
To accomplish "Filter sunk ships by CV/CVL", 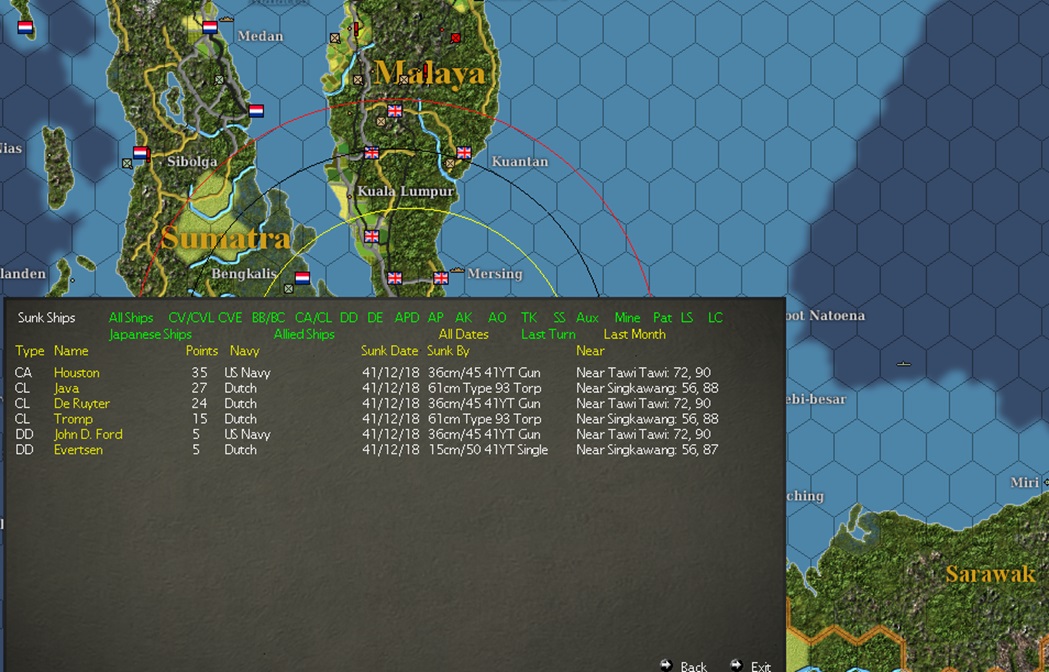I will (x=191, y=317).
